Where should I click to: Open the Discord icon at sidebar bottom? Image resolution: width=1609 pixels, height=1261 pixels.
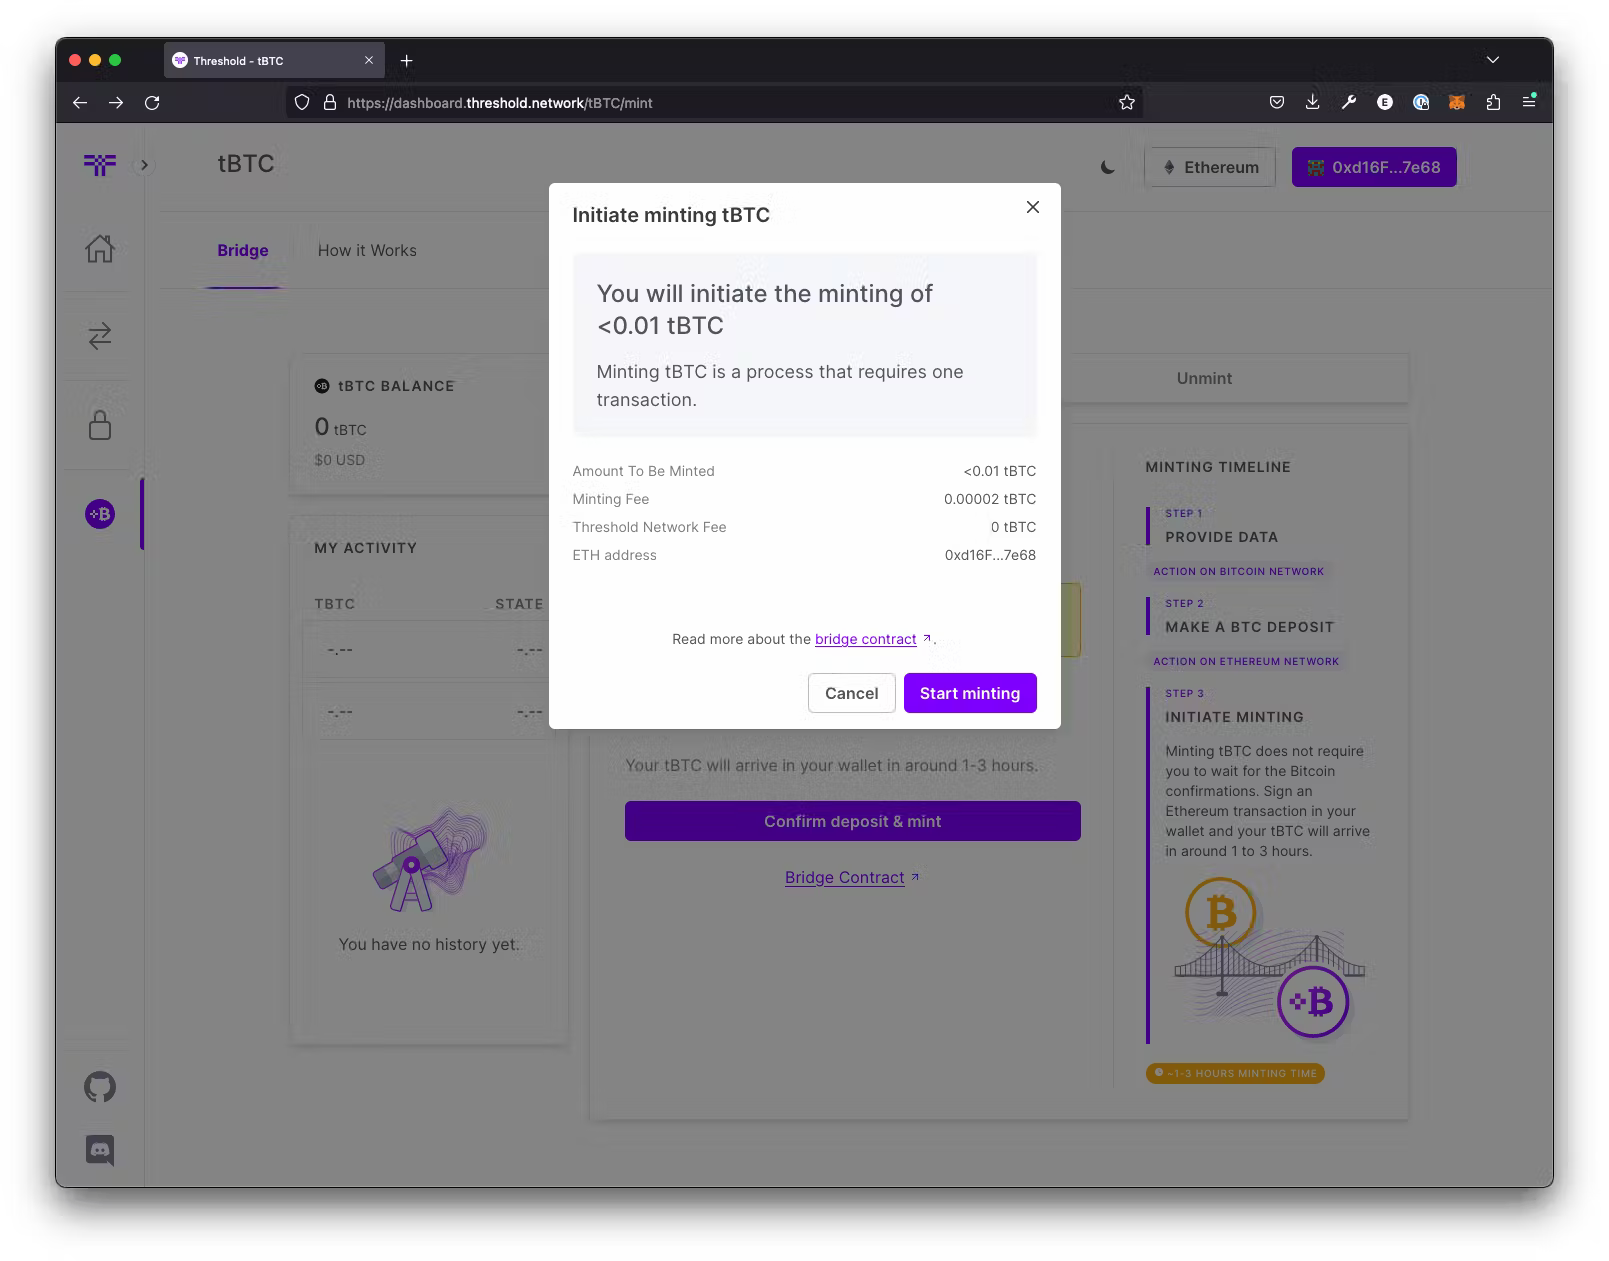point(99,1150)
